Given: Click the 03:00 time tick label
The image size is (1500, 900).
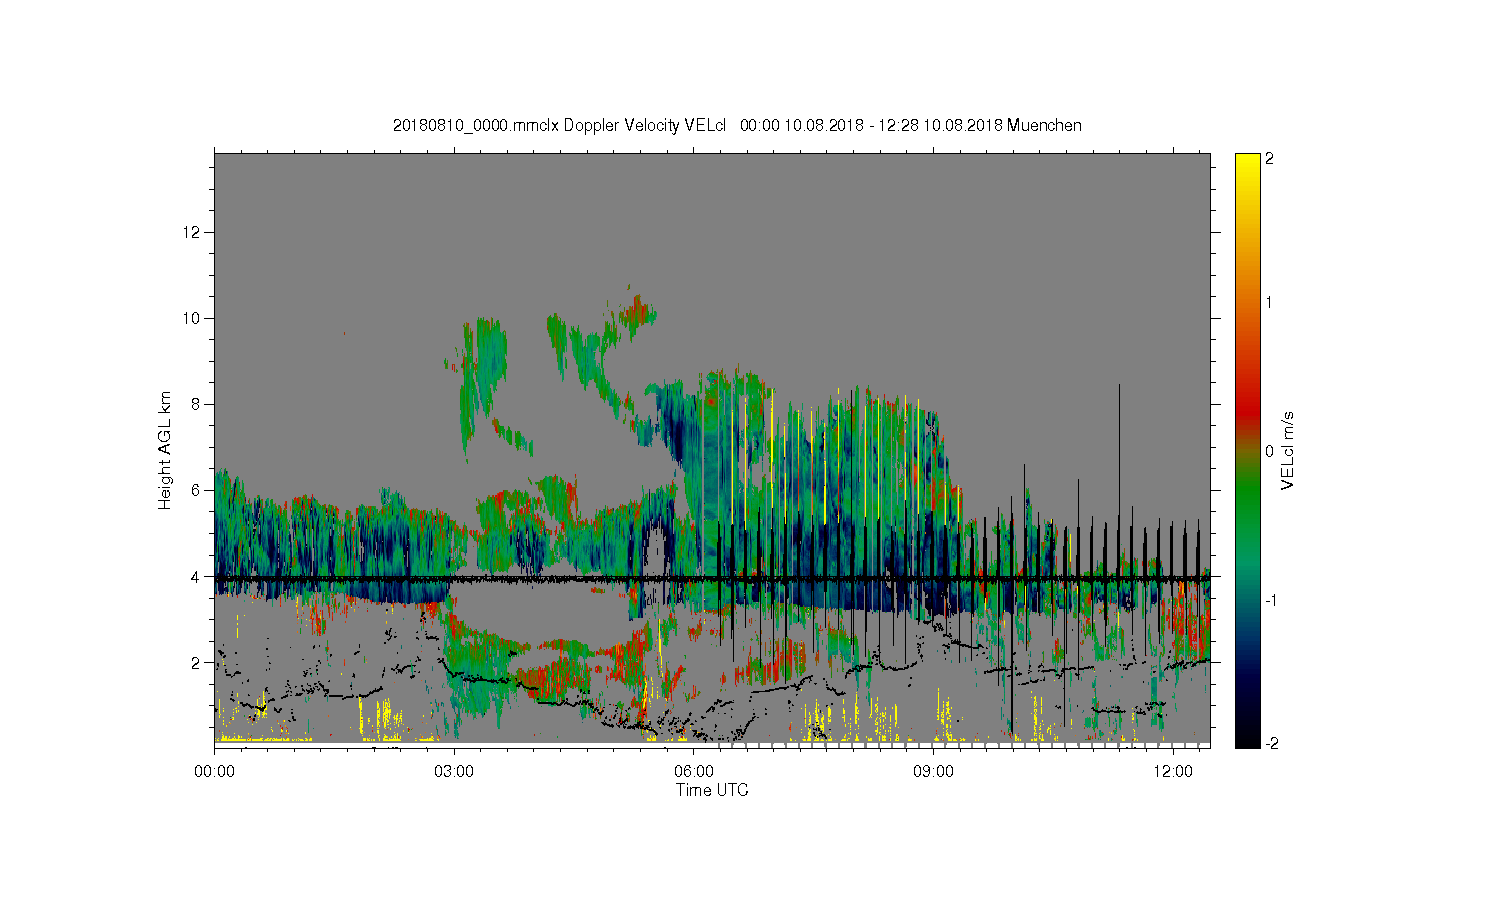Looking at the screenshot, I should click(x=454, y=772).
